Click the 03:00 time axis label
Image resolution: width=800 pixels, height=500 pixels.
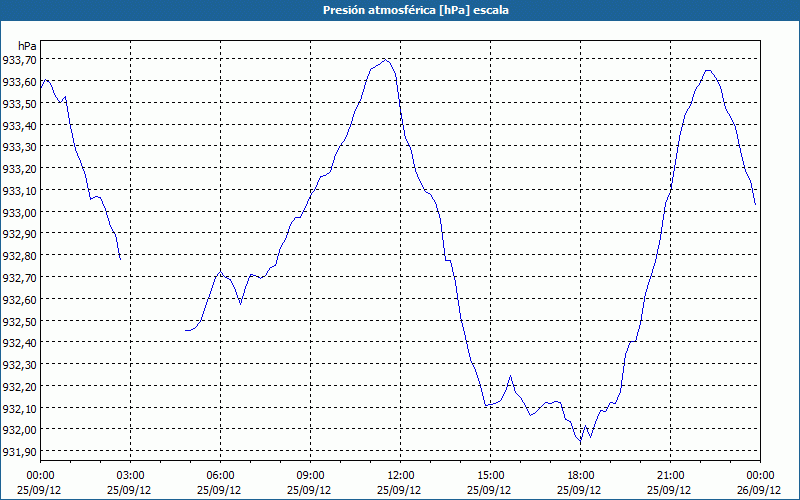click(x=130, y=476)
